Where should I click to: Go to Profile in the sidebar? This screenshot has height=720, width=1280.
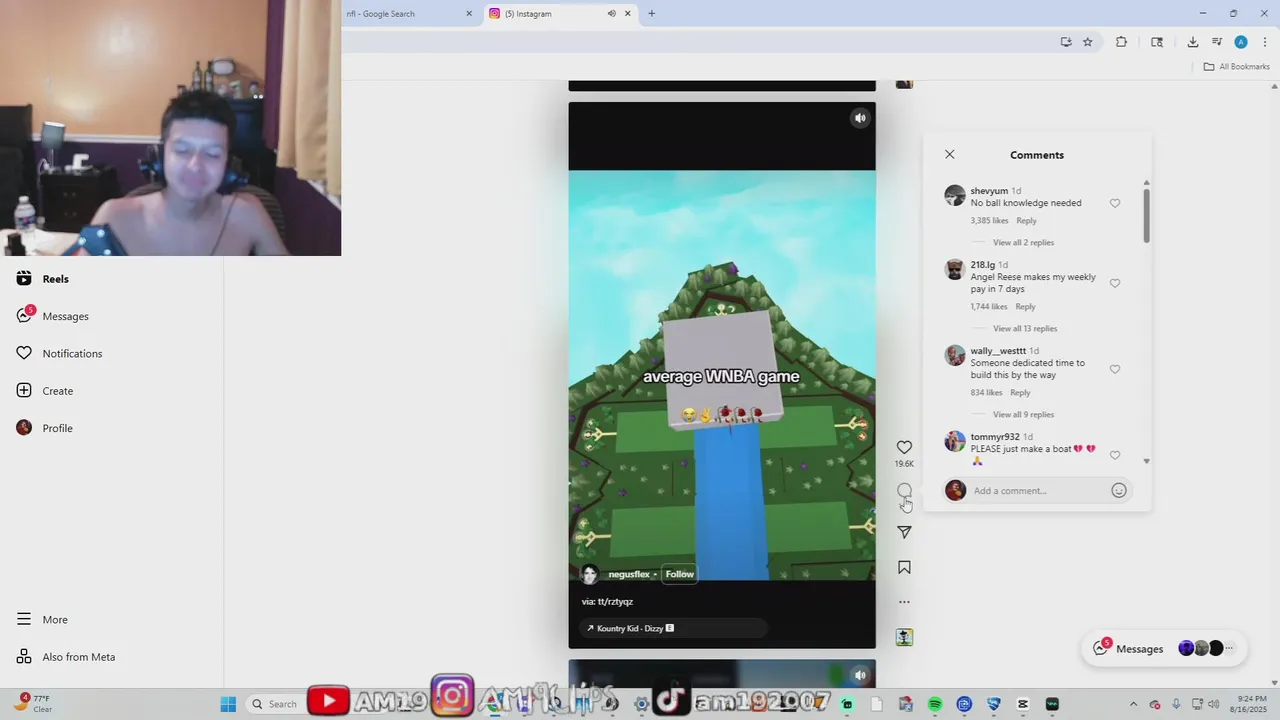(x=45, y=428)
